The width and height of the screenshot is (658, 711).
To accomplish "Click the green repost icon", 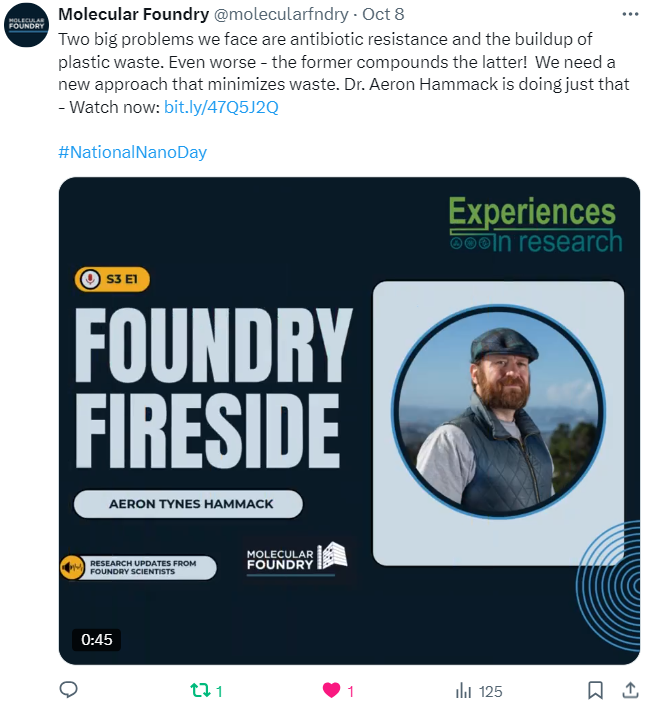I will (x=200, y=691).
